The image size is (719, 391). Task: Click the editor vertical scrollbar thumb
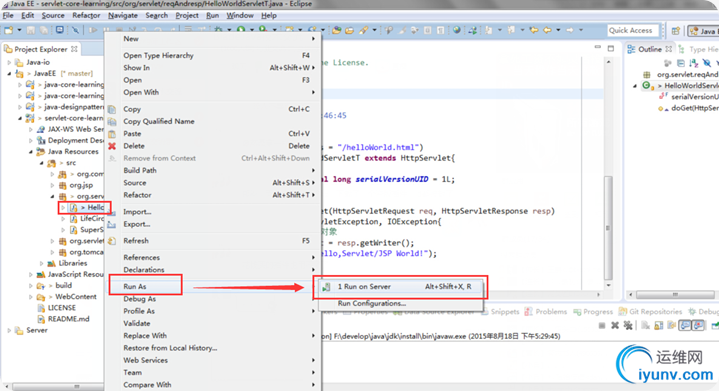[x=608, y=228]
